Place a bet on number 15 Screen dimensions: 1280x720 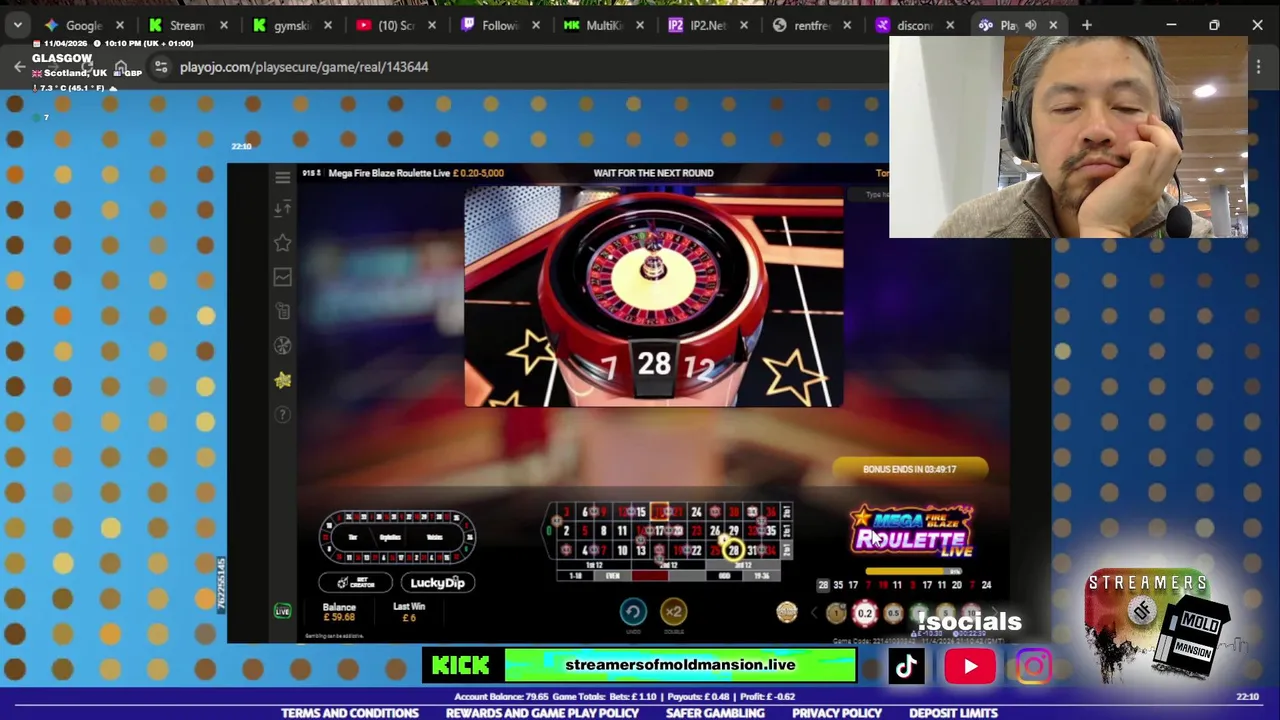640,513
